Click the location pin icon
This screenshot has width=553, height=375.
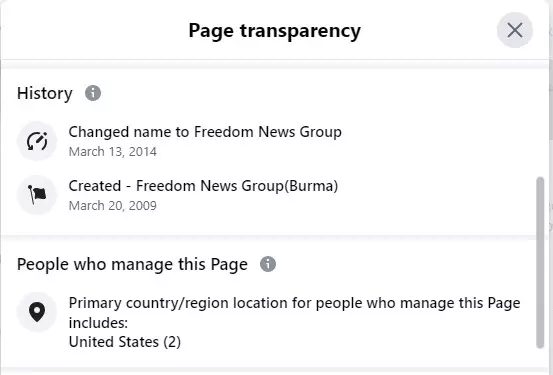(37, 312)
